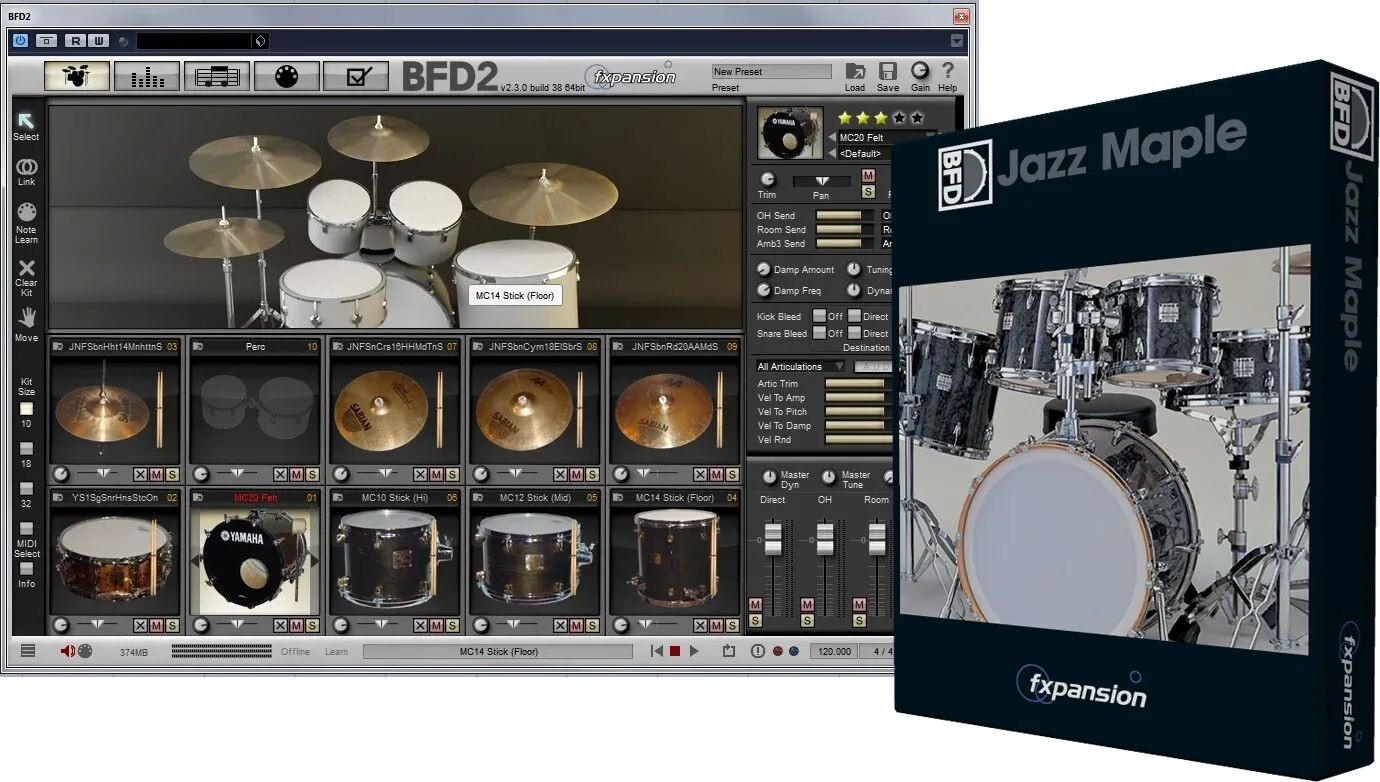Screen dimensions: 1380x782
Task: Clear the MC14 Stick (Floor) slot with X
Action: point(700,625)
